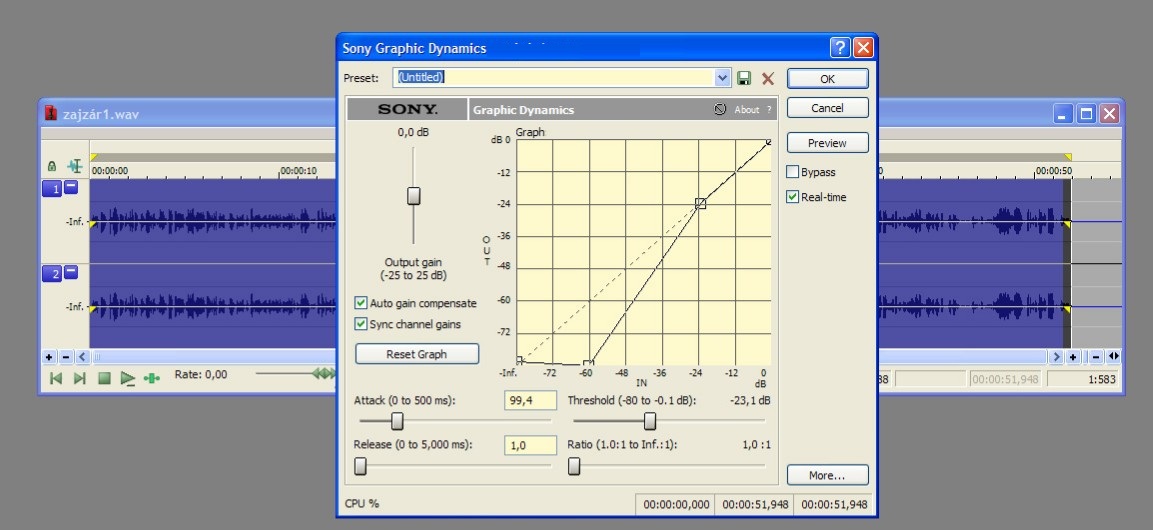This screenshot has height=530, width=1153.
Task: Select the edit tool icon next to the lock
Action: click(74, 166)
